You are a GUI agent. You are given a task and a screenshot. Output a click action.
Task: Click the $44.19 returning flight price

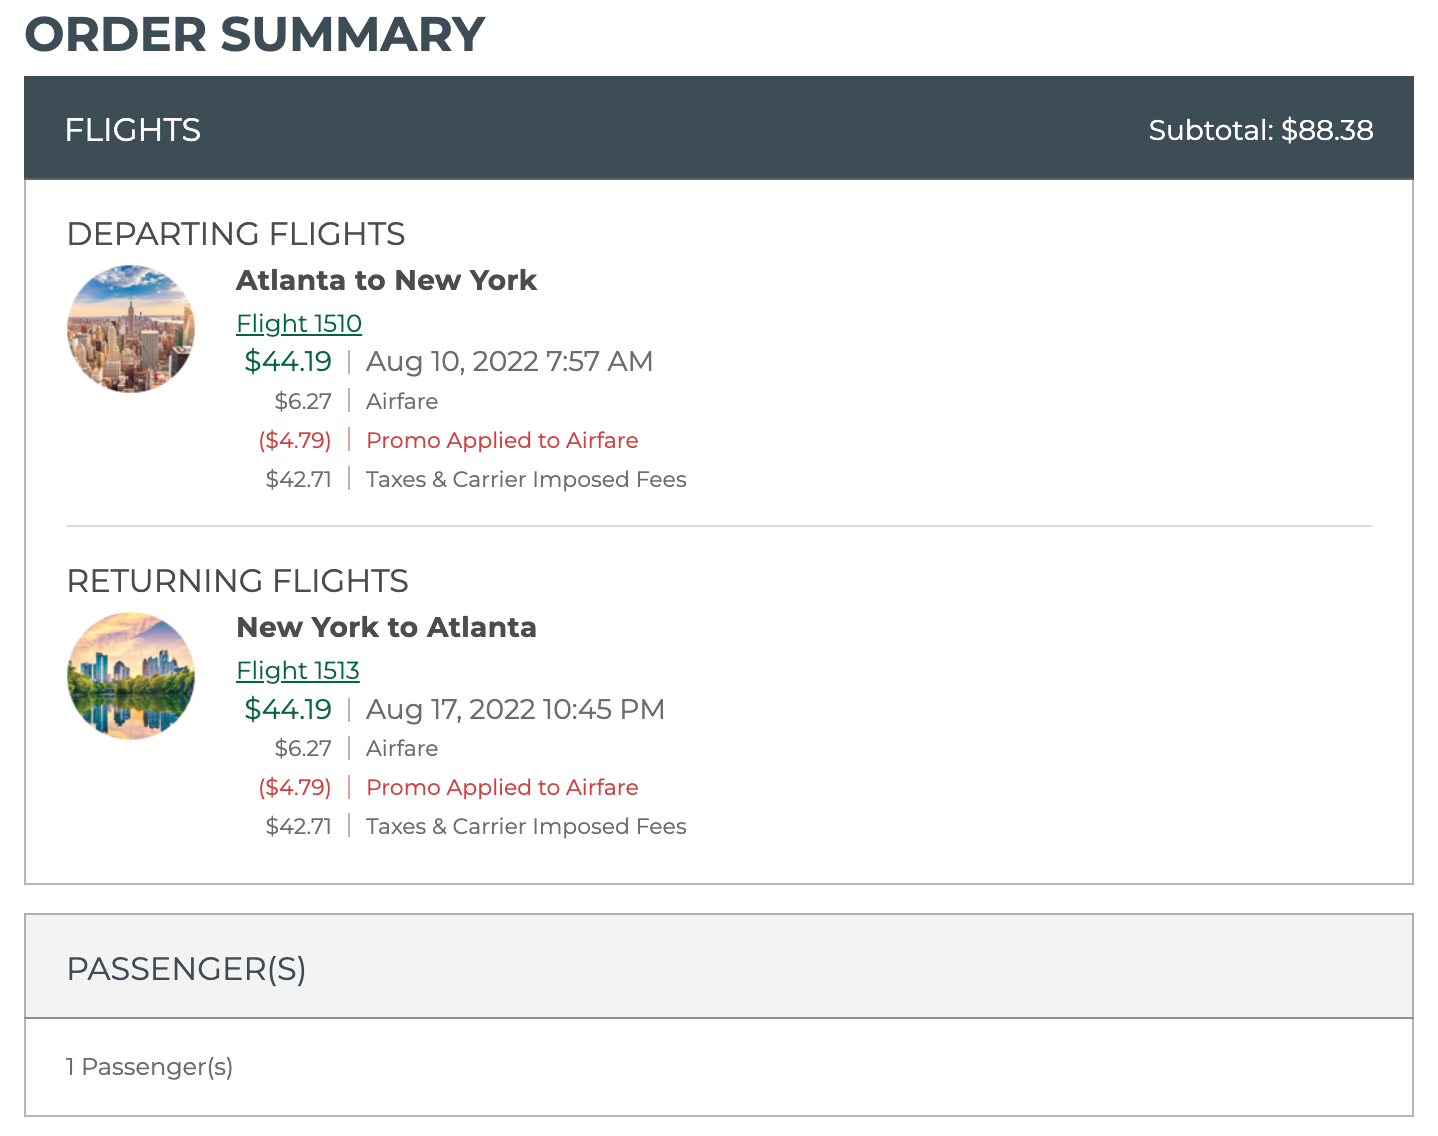[289, 709]
